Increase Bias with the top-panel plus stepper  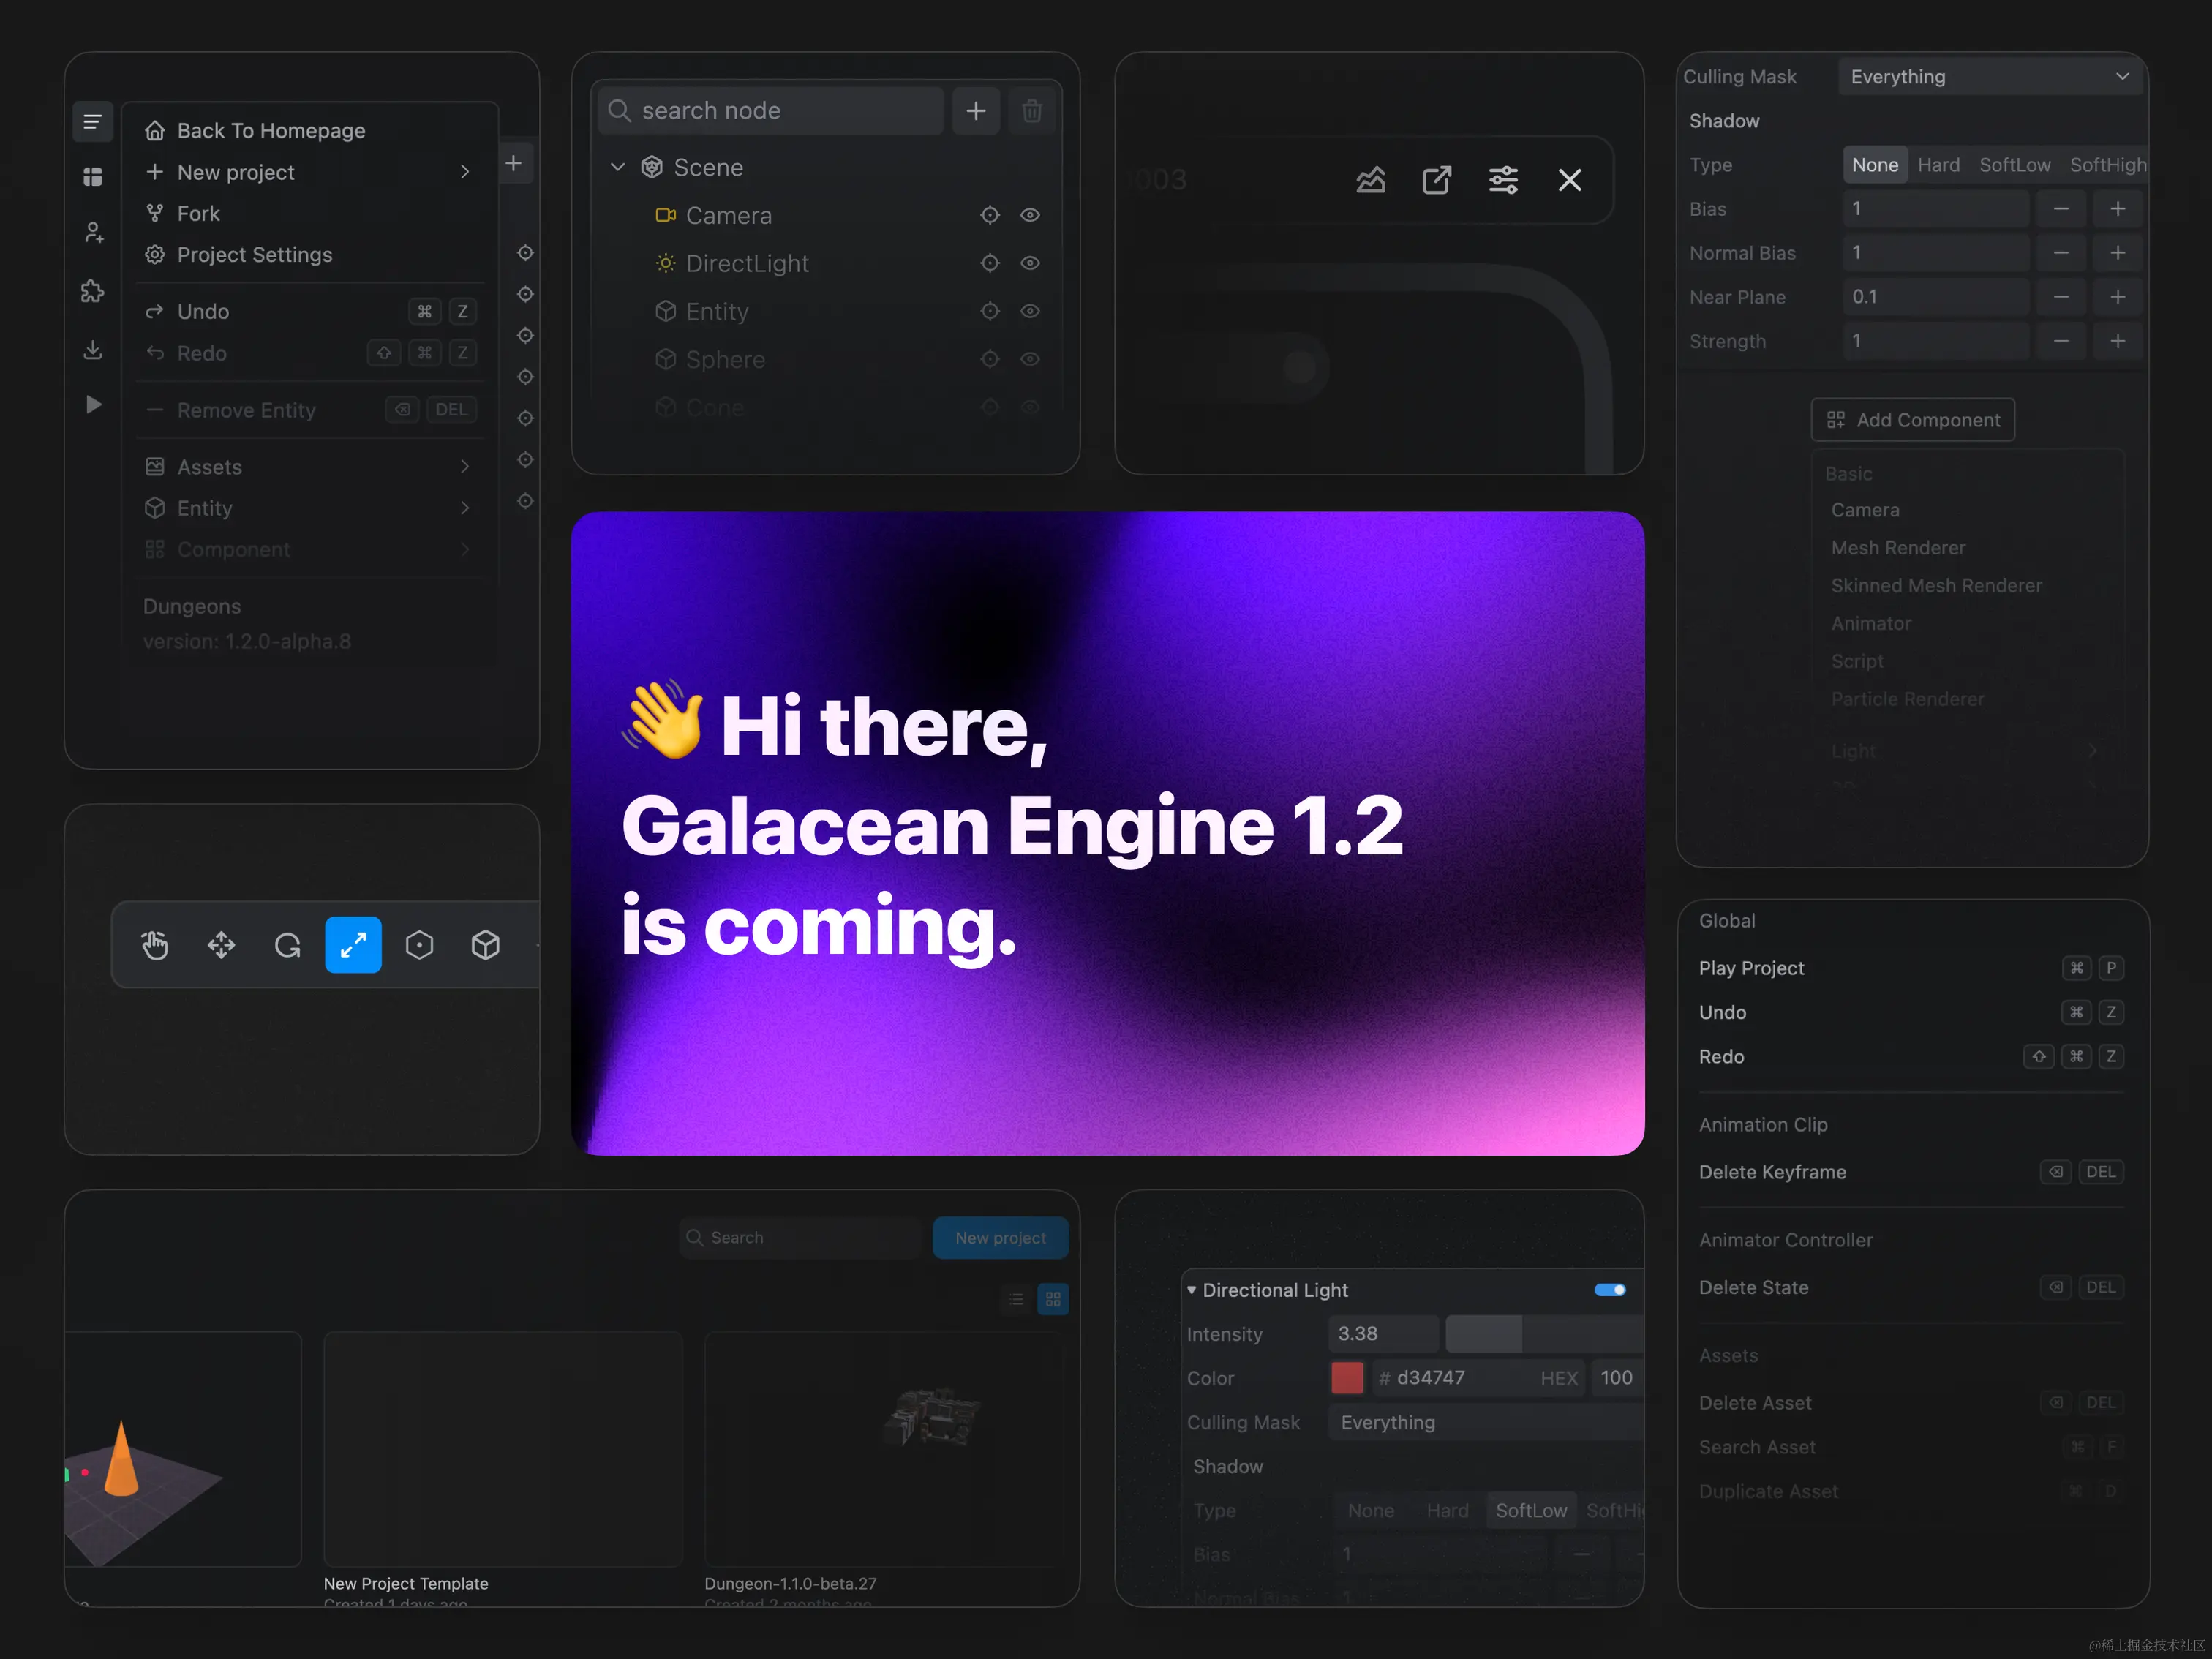click(2117, 209)
